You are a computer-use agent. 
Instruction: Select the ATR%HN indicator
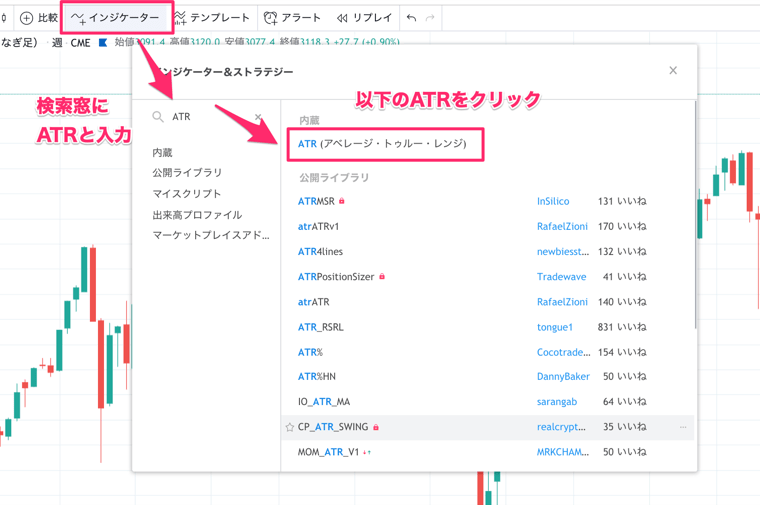point(317,377)
